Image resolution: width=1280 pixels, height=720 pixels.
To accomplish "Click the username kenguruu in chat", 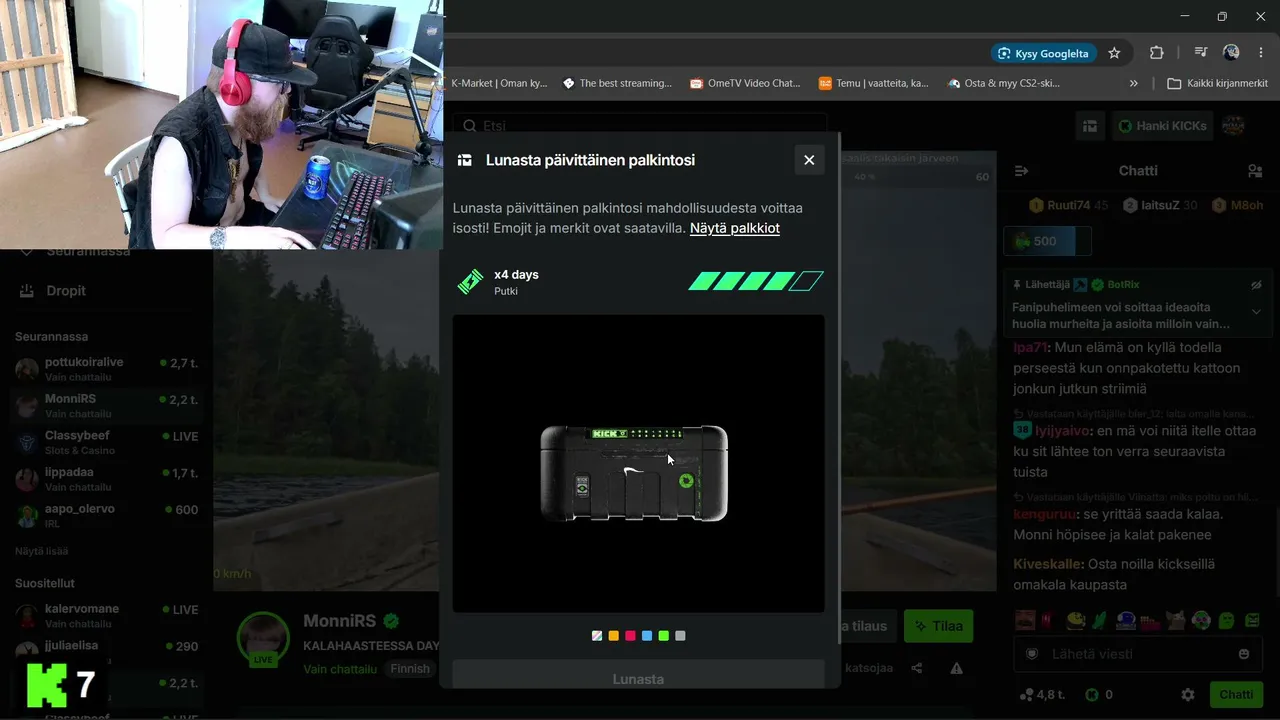I will coord(1044,514).
